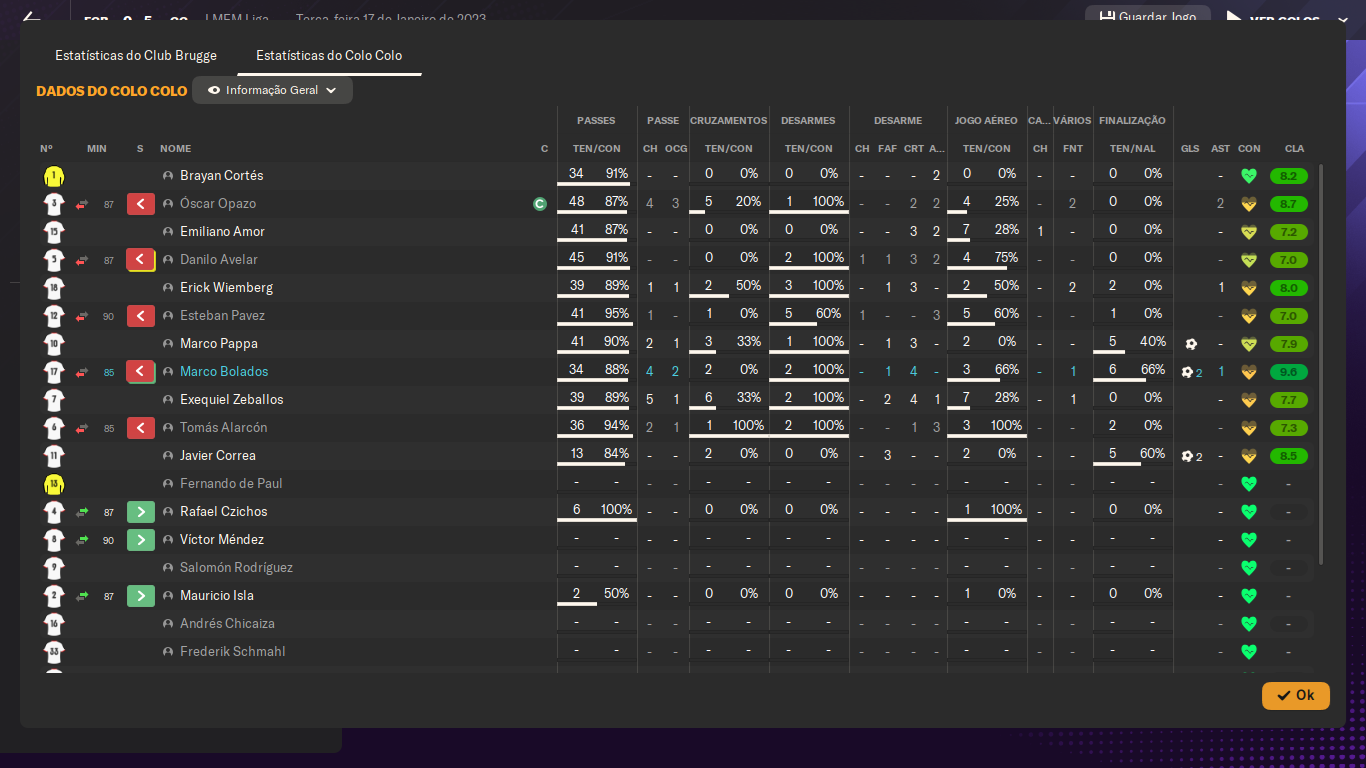The width and height of the screenshot is (1366, 768).
Task: Click the eye icon in the Informação Geral selector
Action: (214, 90)
